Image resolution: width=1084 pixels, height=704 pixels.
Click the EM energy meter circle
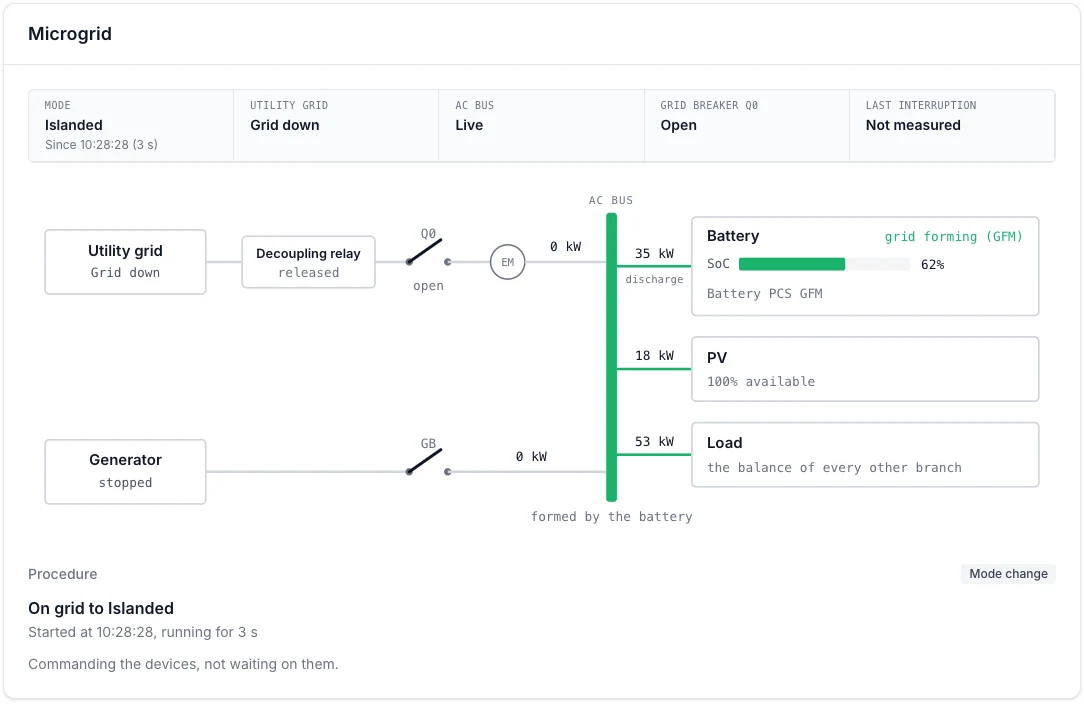click(507, 262)
